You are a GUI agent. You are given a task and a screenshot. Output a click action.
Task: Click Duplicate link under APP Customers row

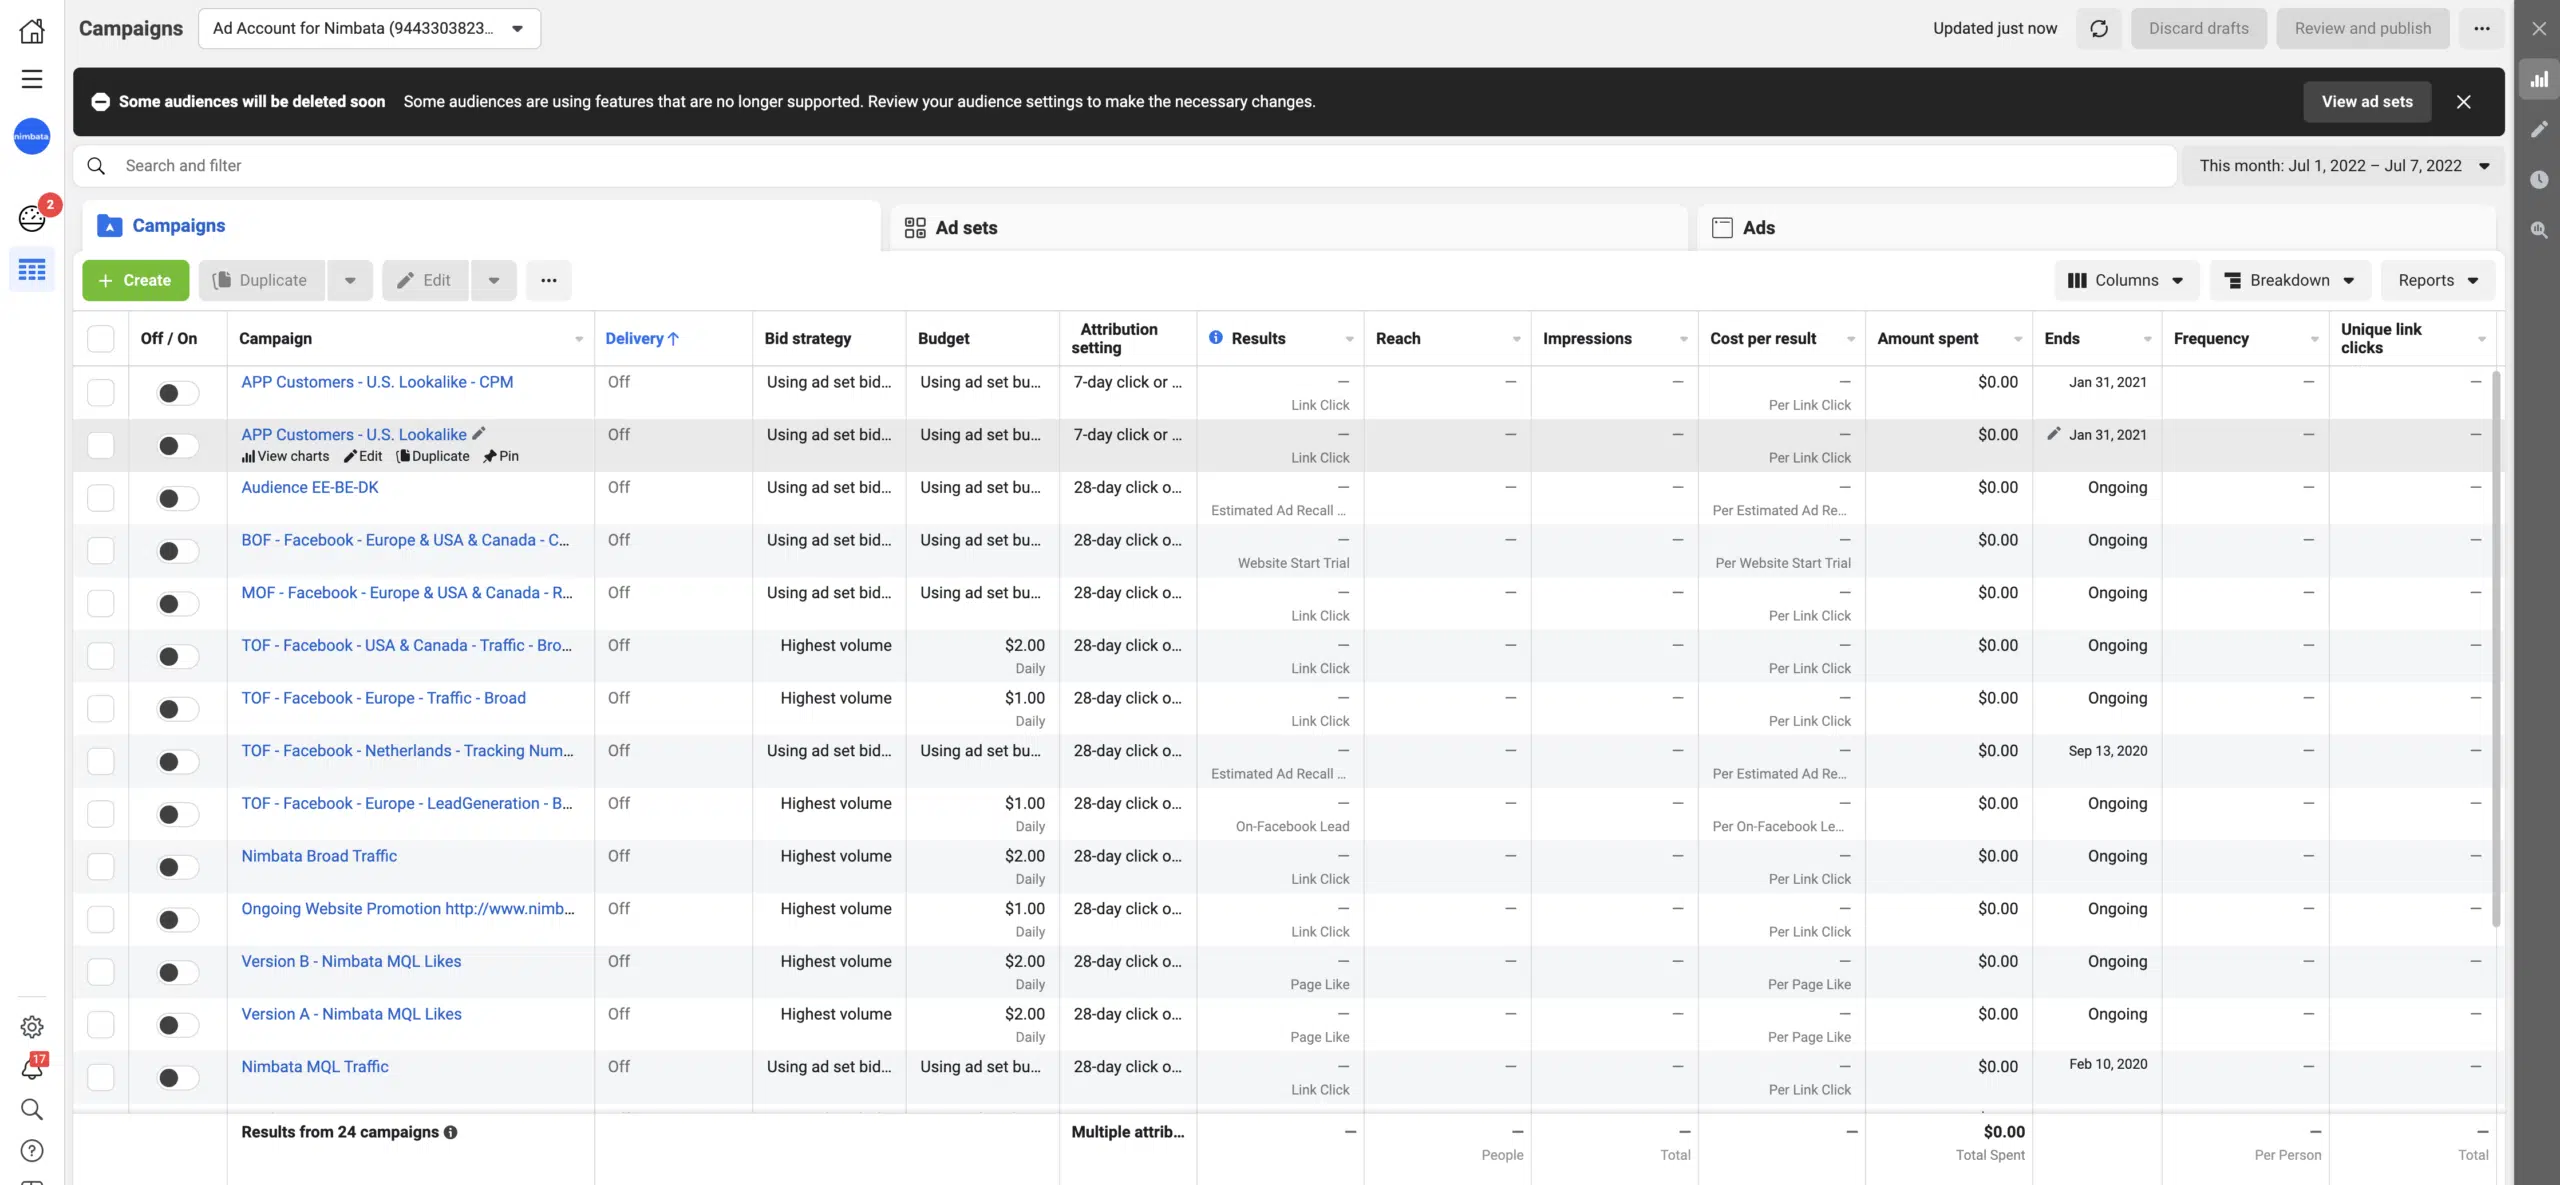[x=433, y=456]
